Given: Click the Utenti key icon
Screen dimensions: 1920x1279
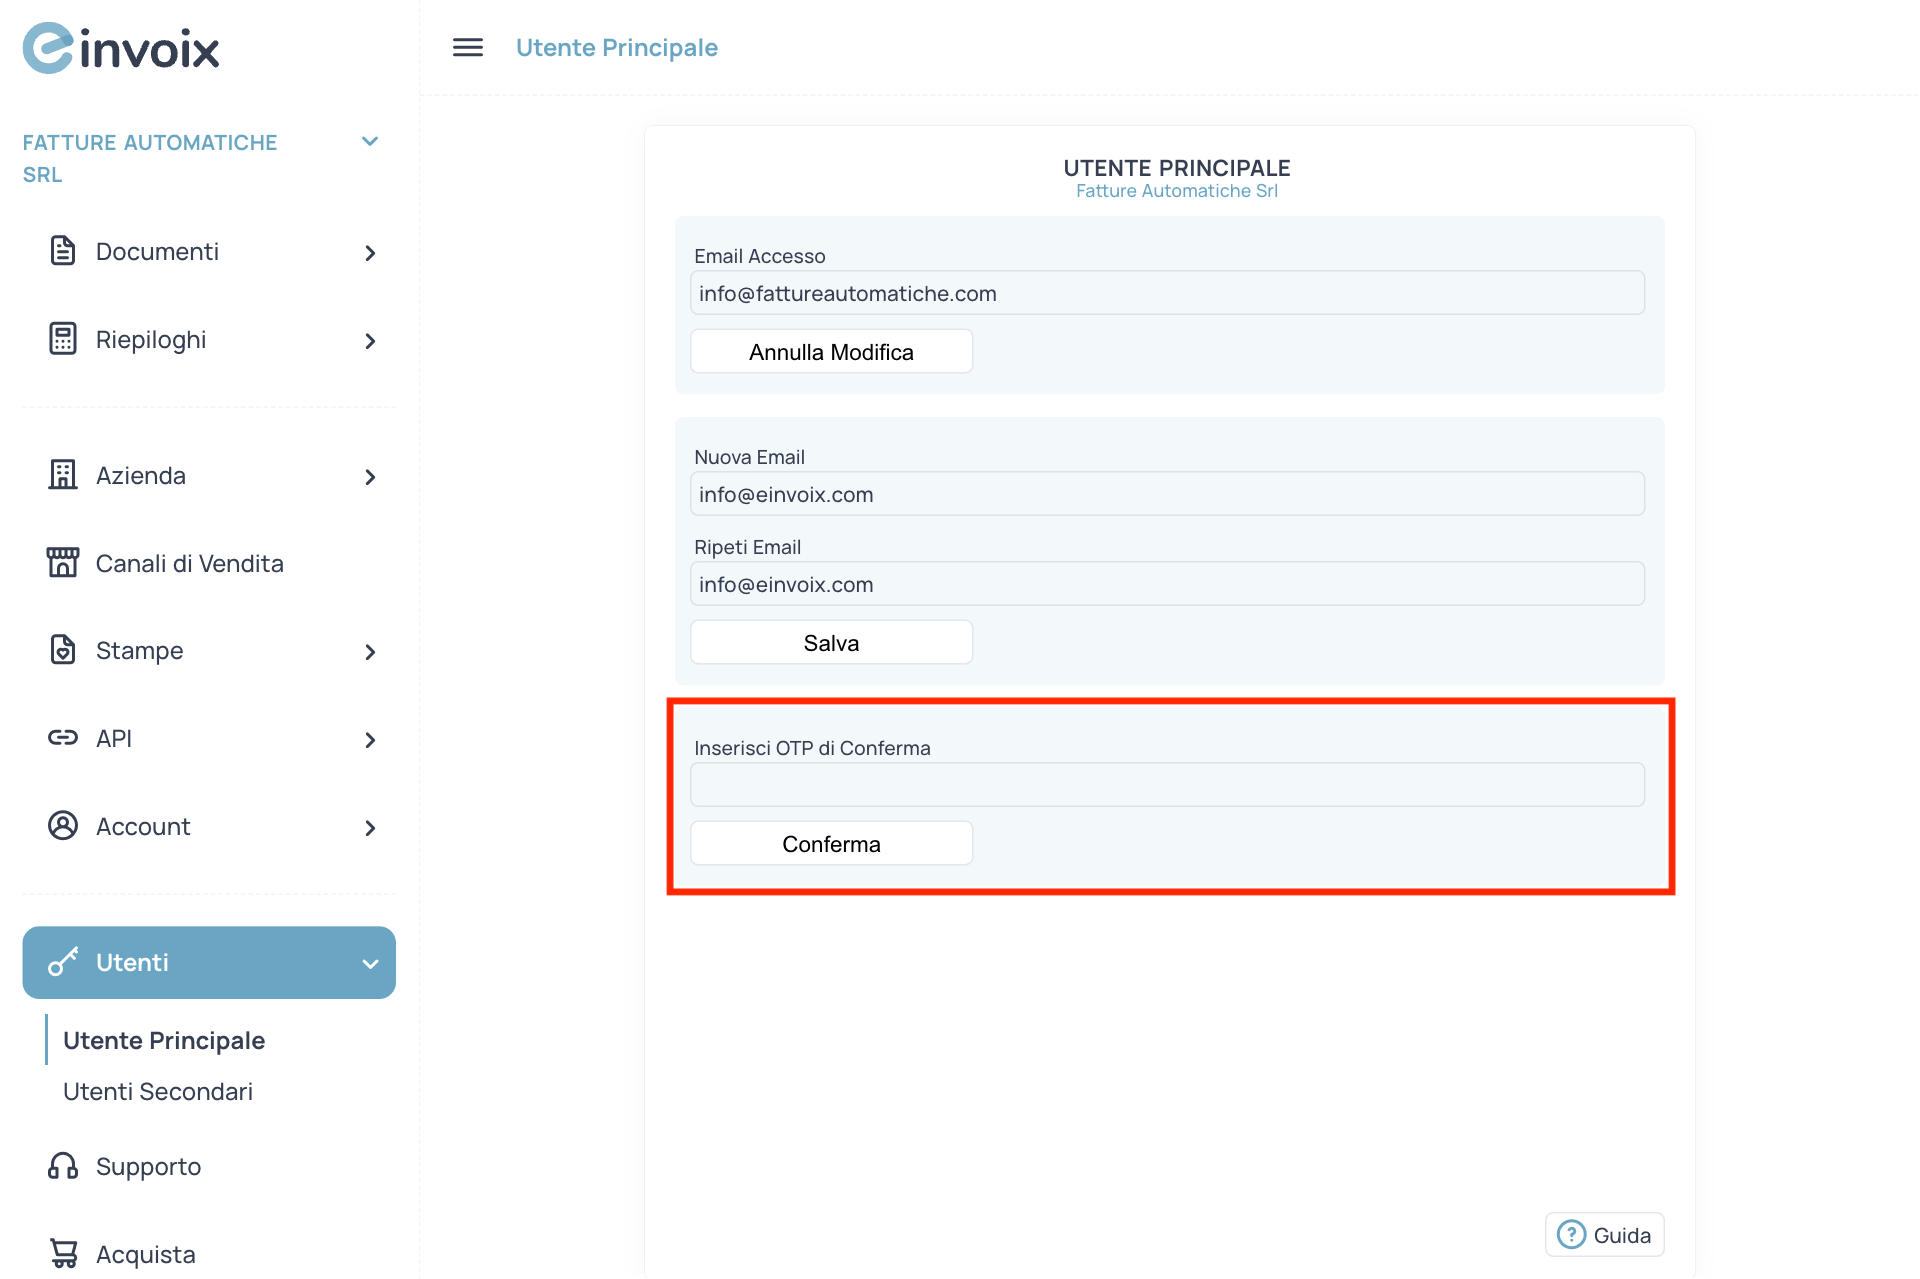Looking at the screenshot, I should [62, 962].
